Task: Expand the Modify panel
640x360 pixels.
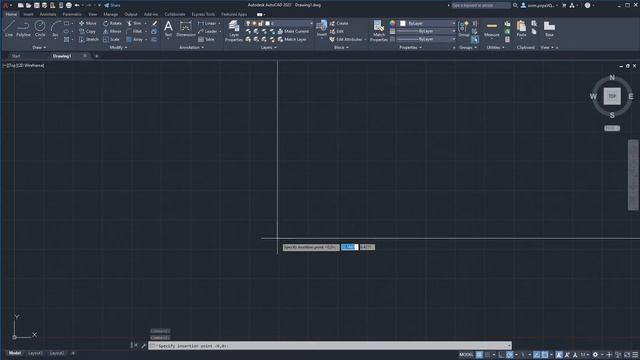Action: pyautogui.click(x=118, y=47)
